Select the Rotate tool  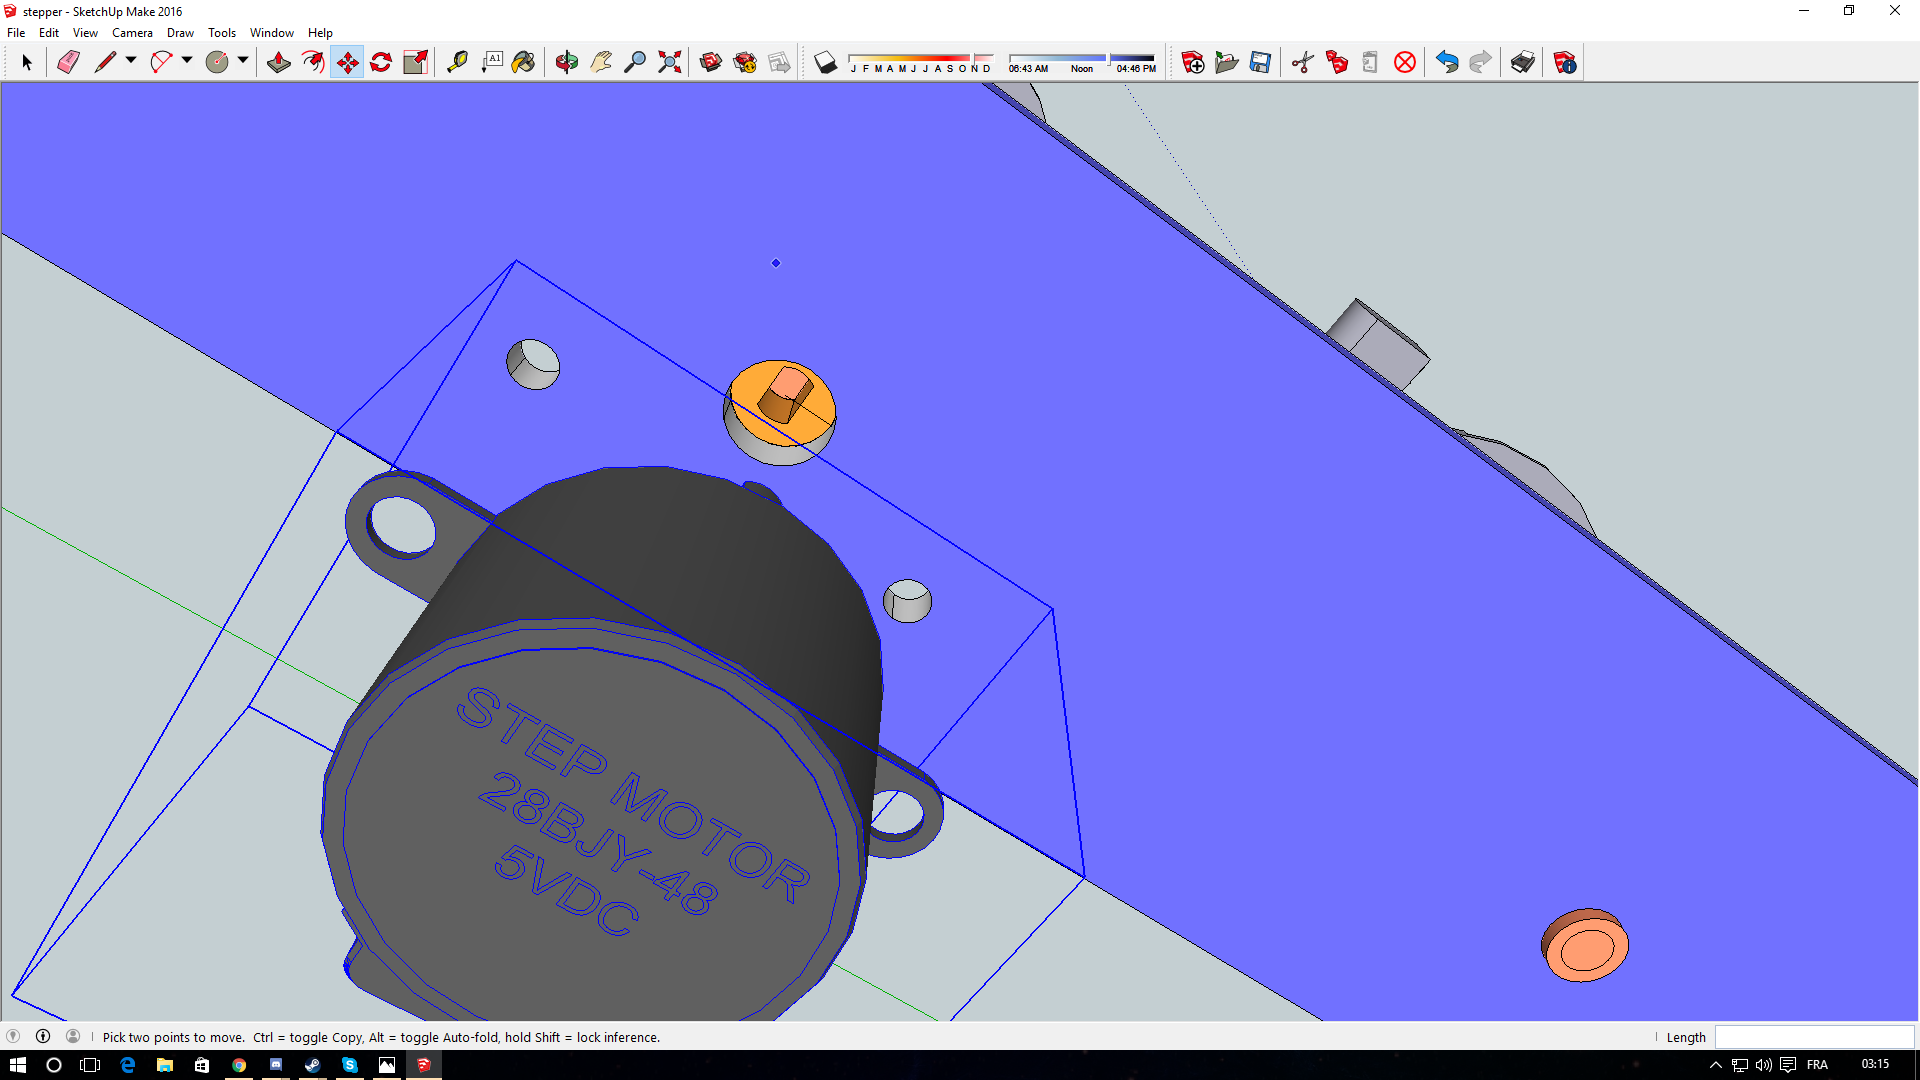(380, 62)
